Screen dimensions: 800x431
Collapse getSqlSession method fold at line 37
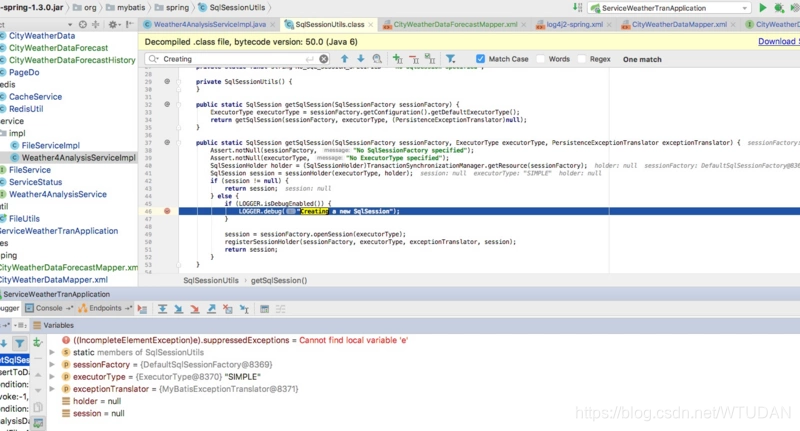(179, 143)
